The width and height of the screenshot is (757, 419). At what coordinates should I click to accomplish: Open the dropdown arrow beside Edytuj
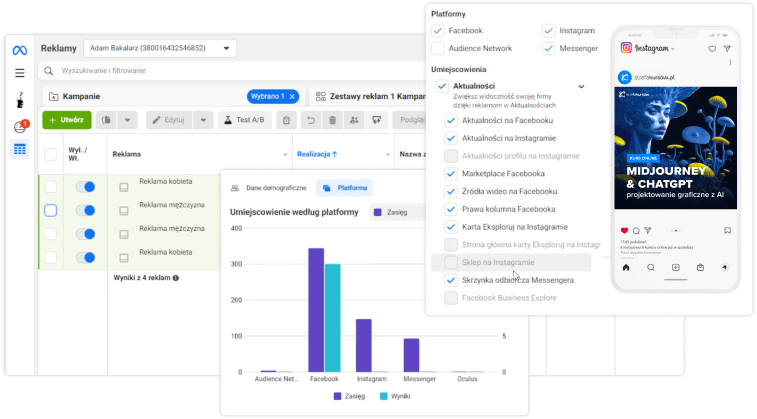tap(203, 120)
